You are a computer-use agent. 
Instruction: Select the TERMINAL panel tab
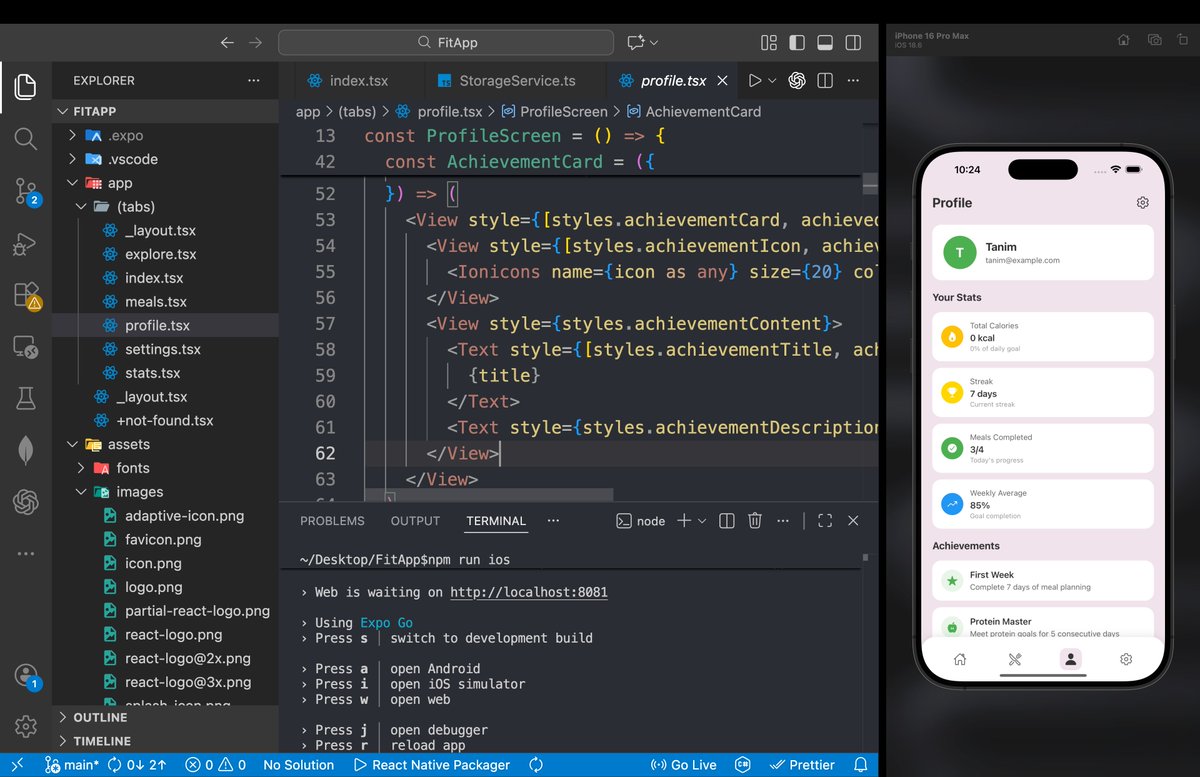[x=496, y=521]
